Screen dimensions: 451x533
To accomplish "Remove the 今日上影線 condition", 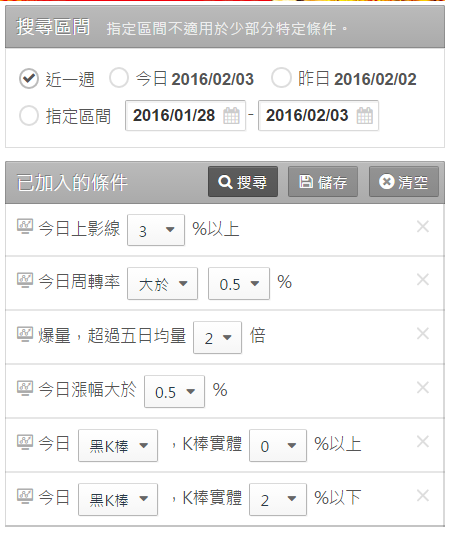I will 423,227.
